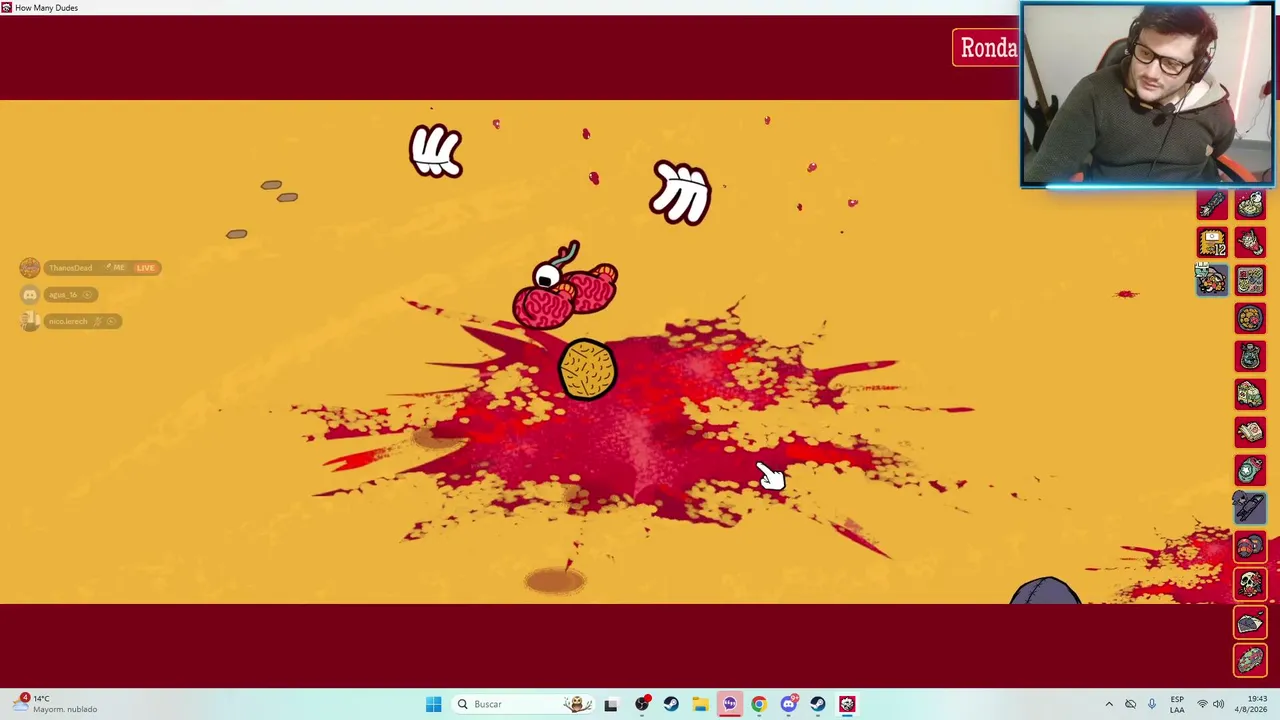Select the round pizza item icon
1280x720 pixels.
1250,319
